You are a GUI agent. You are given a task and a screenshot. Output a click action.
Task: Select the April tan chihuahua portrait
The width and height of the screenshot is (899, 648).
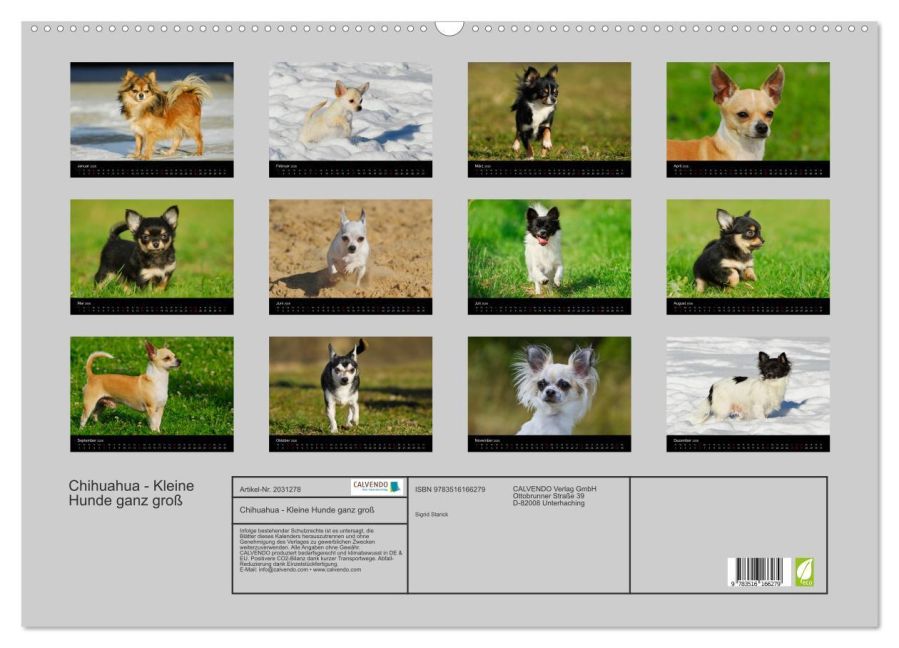[x=748, y=111]
